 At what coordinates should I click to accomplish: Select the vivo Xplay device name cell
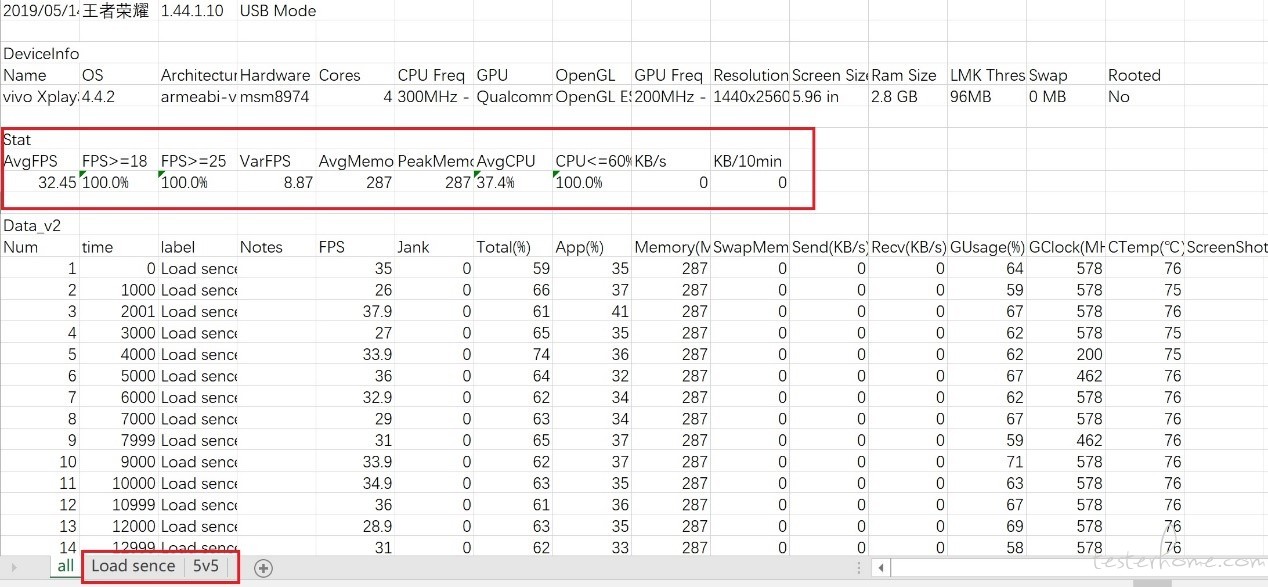tap(40, 96)
